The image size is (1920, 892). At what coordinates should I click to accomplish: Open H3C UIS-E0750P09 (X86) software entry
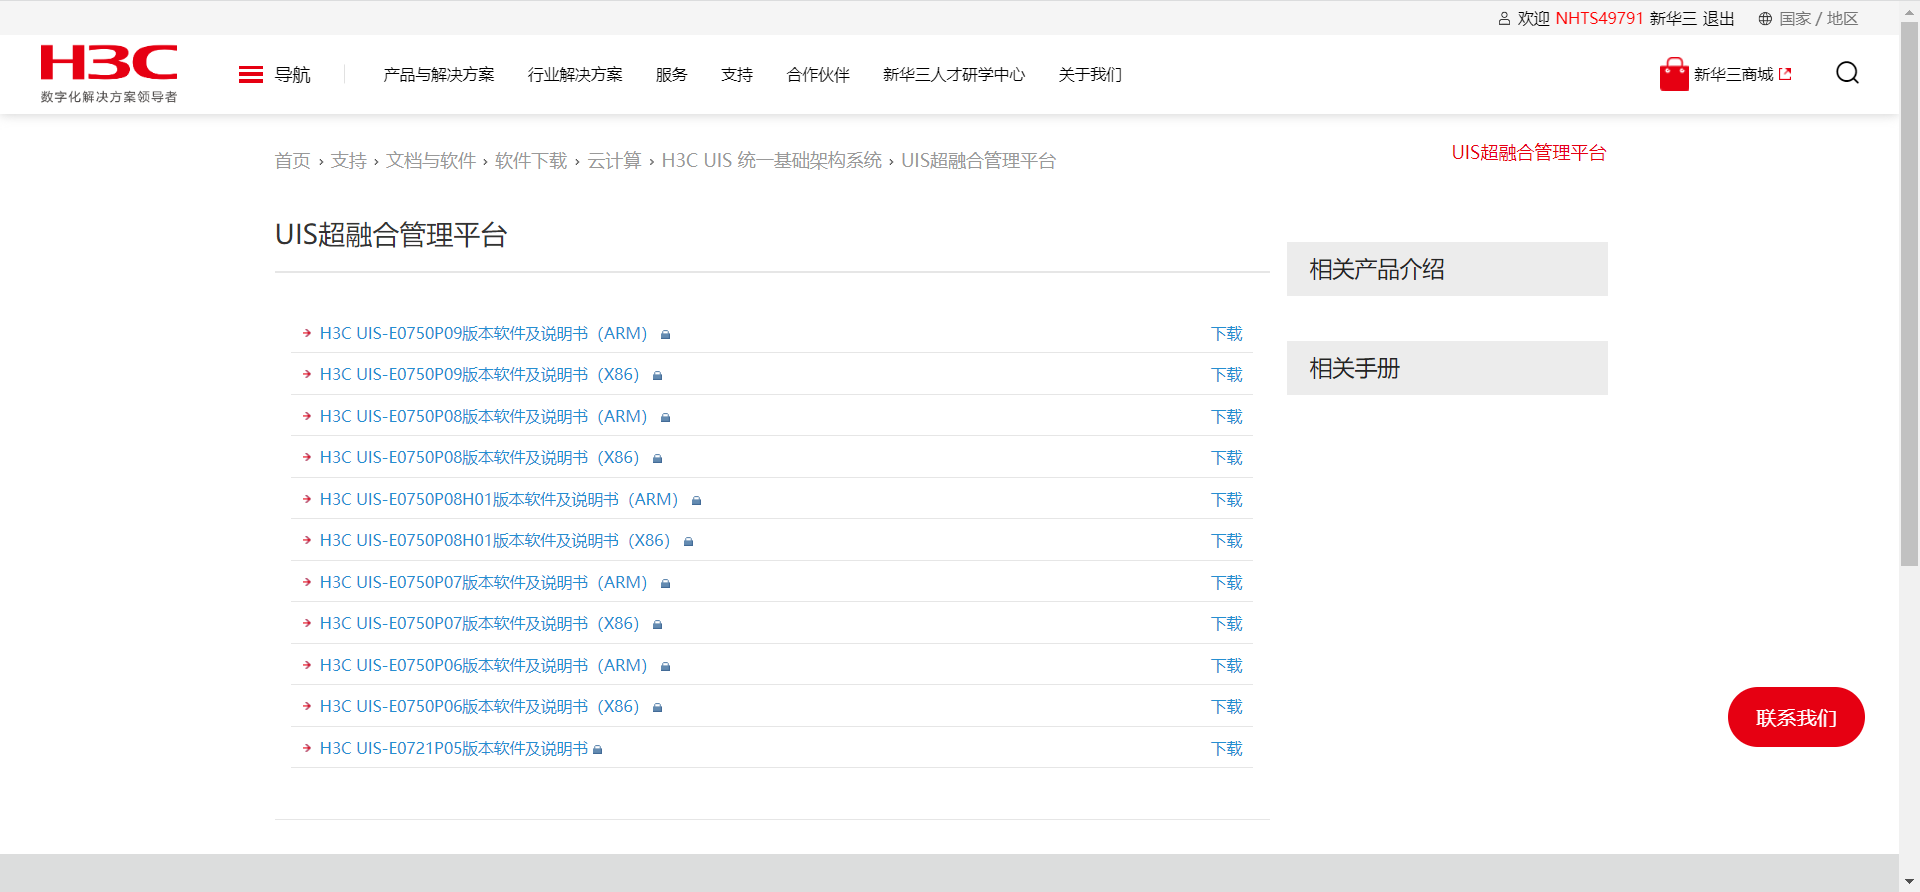tap(479, 375)
